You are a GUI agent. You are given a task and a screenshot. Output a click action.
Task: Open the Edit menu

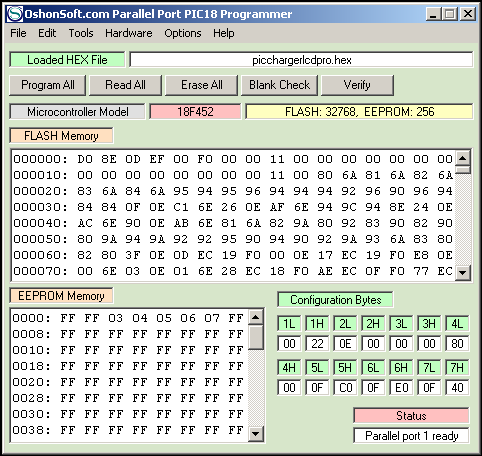tap(47, 33)
